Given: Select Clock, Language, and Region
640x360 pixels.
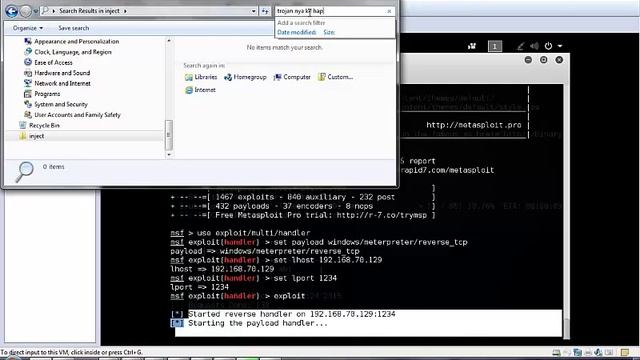Looking at the screenshot, I should click(x=73, y=52).
